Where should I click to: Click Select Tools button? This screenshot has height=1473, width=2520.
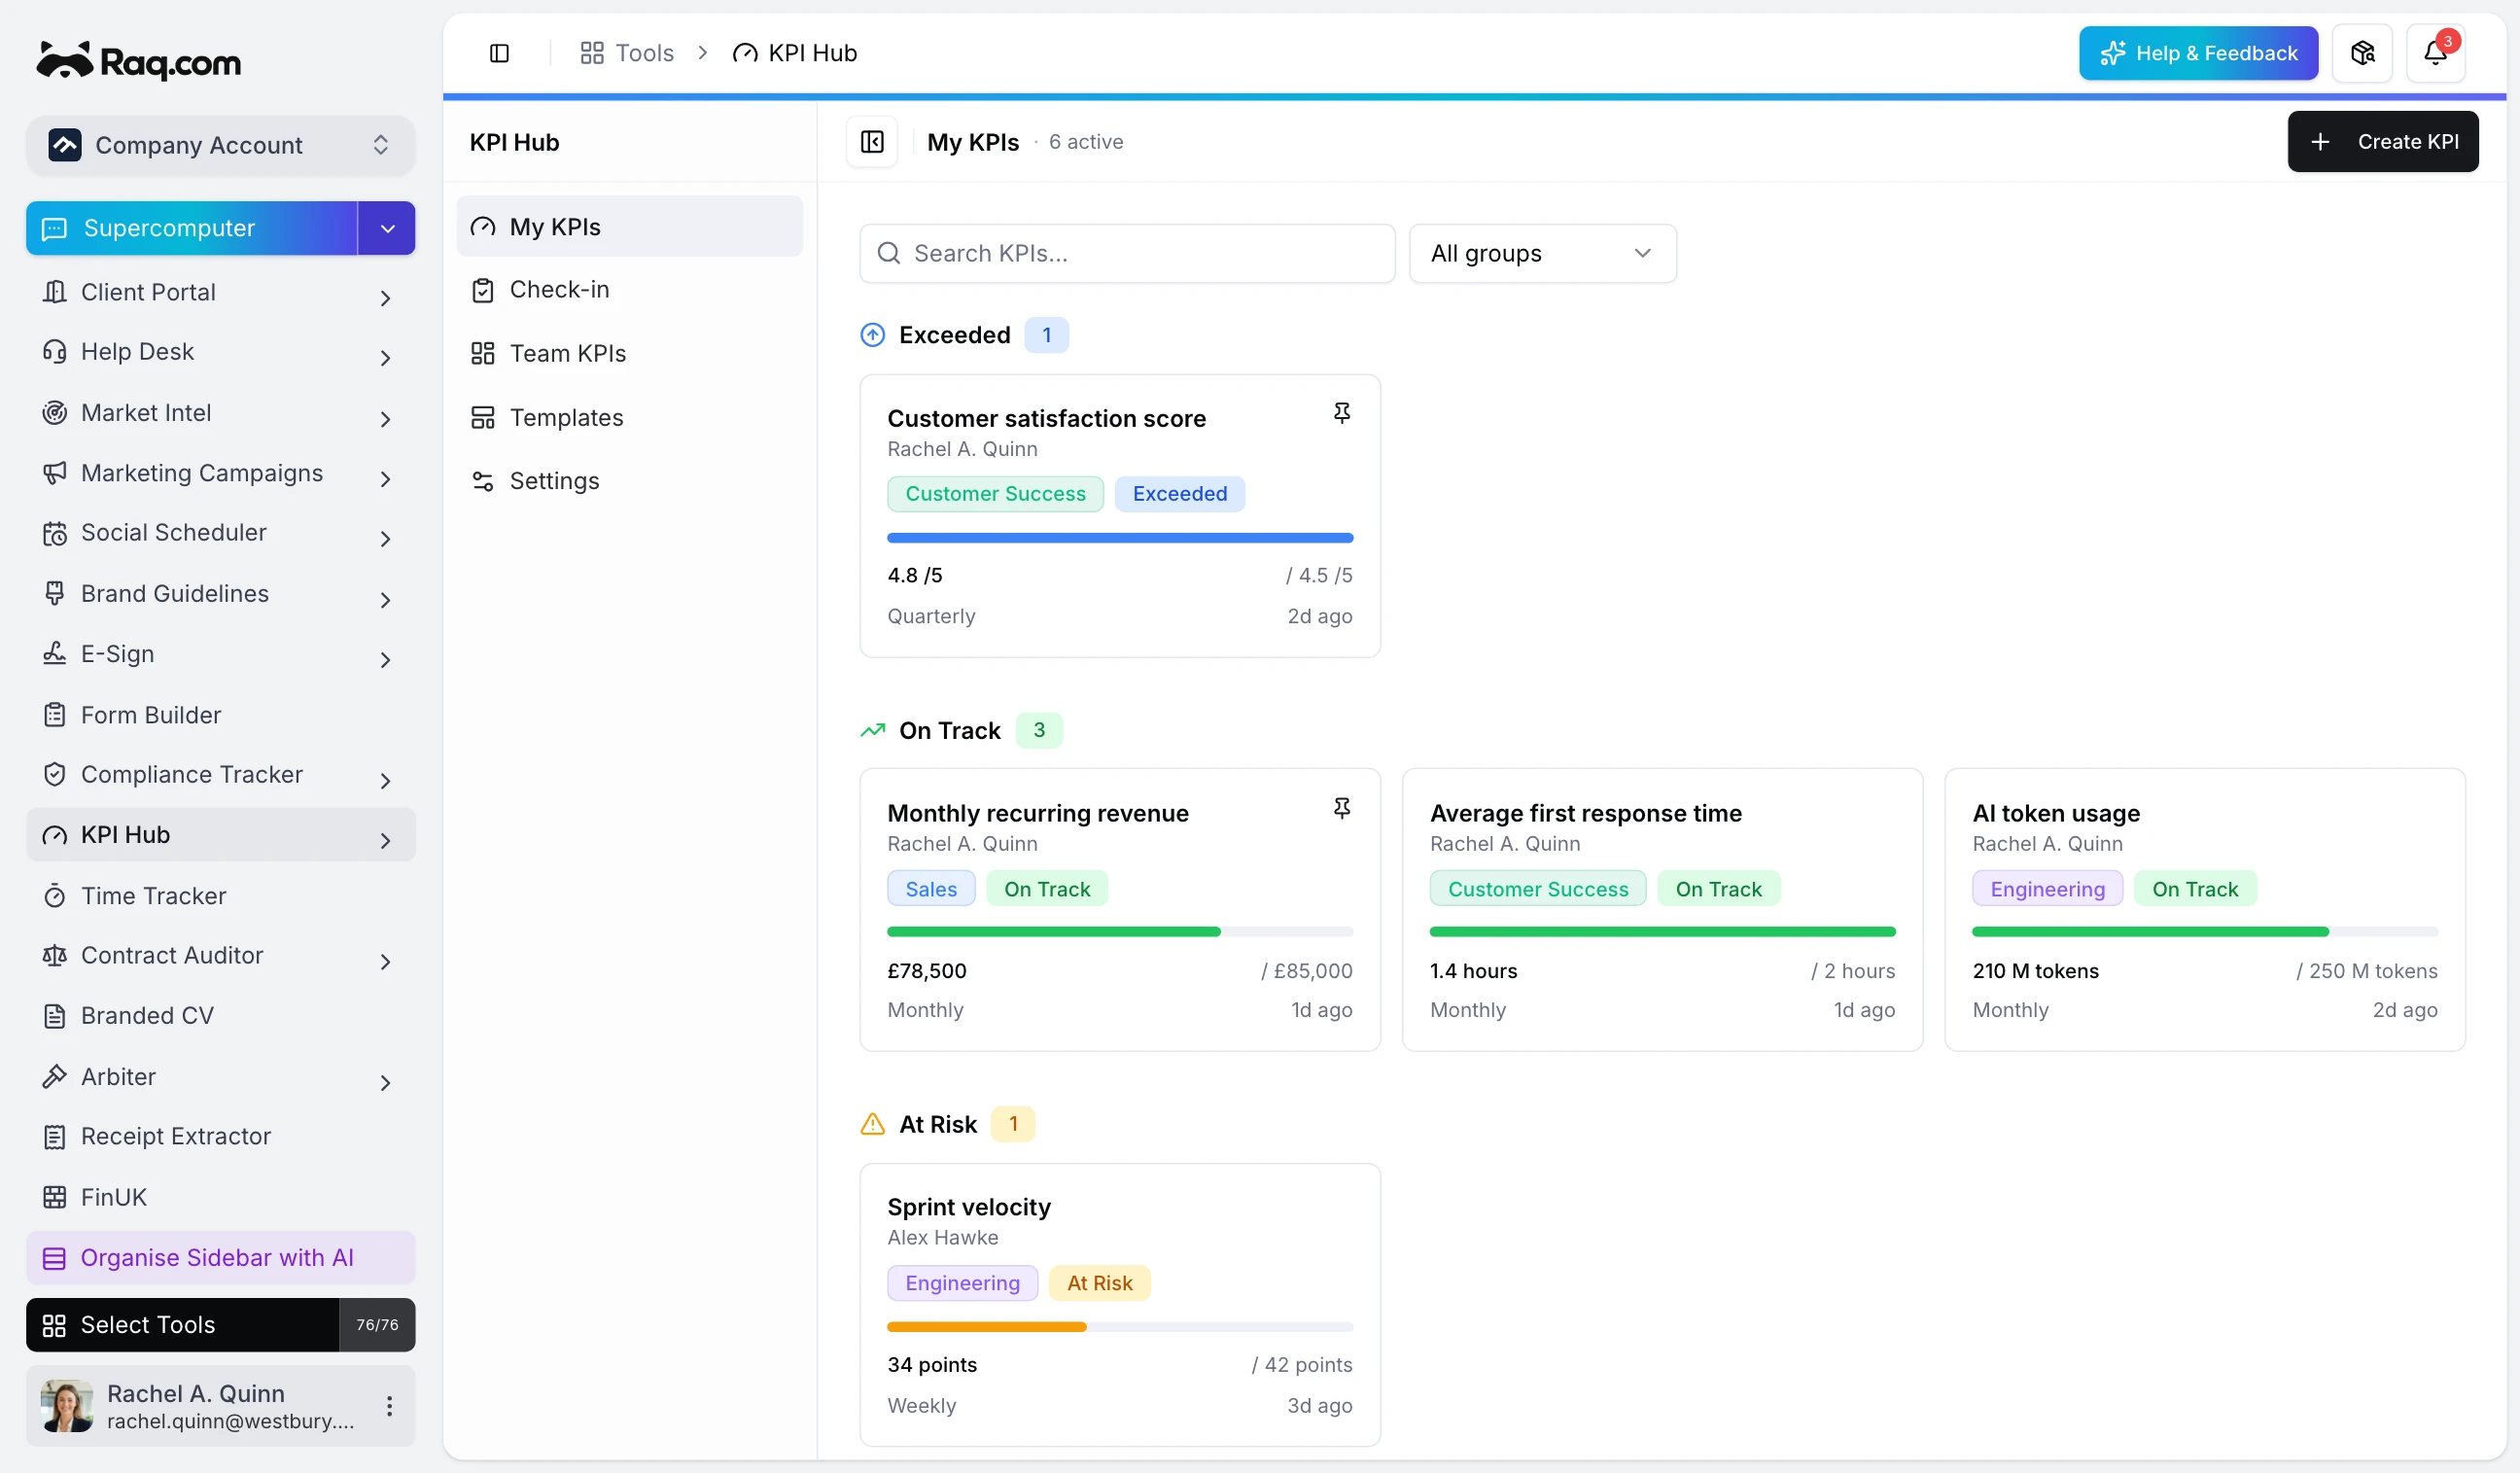click(183, 1325)
